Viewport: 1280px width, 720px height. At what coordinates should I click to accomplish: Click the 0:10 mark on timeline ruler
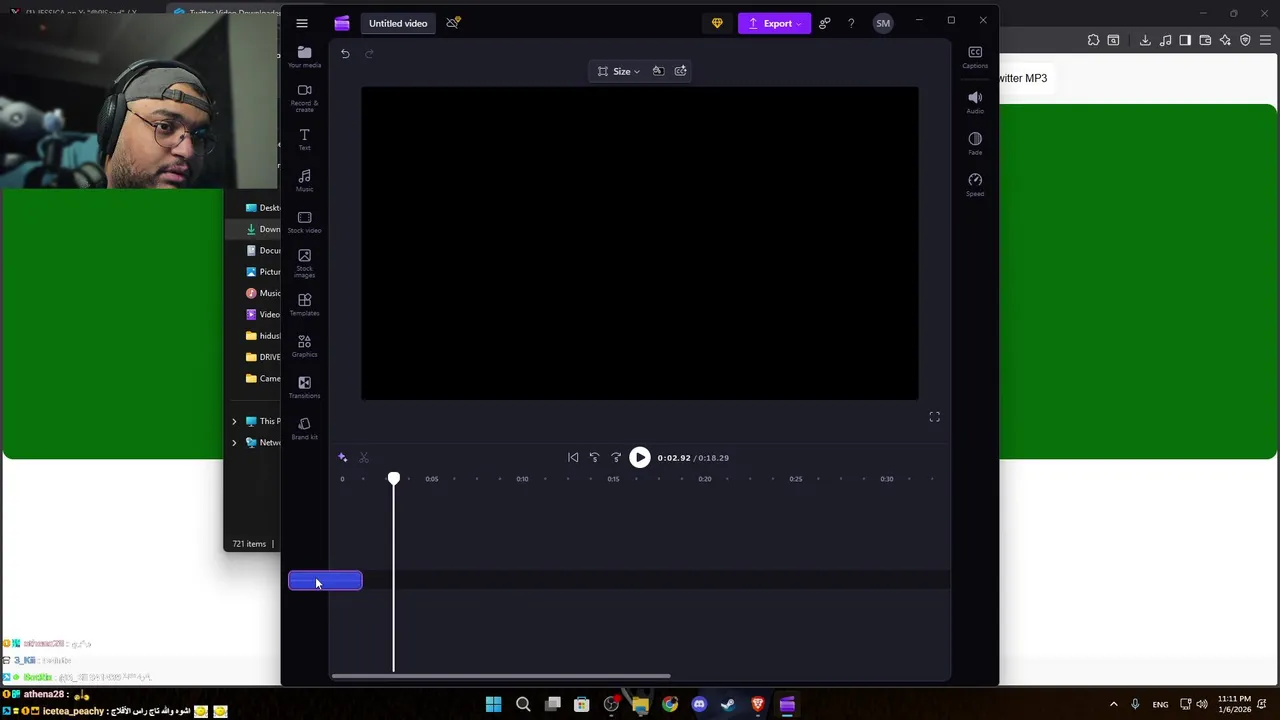[522, 479]
